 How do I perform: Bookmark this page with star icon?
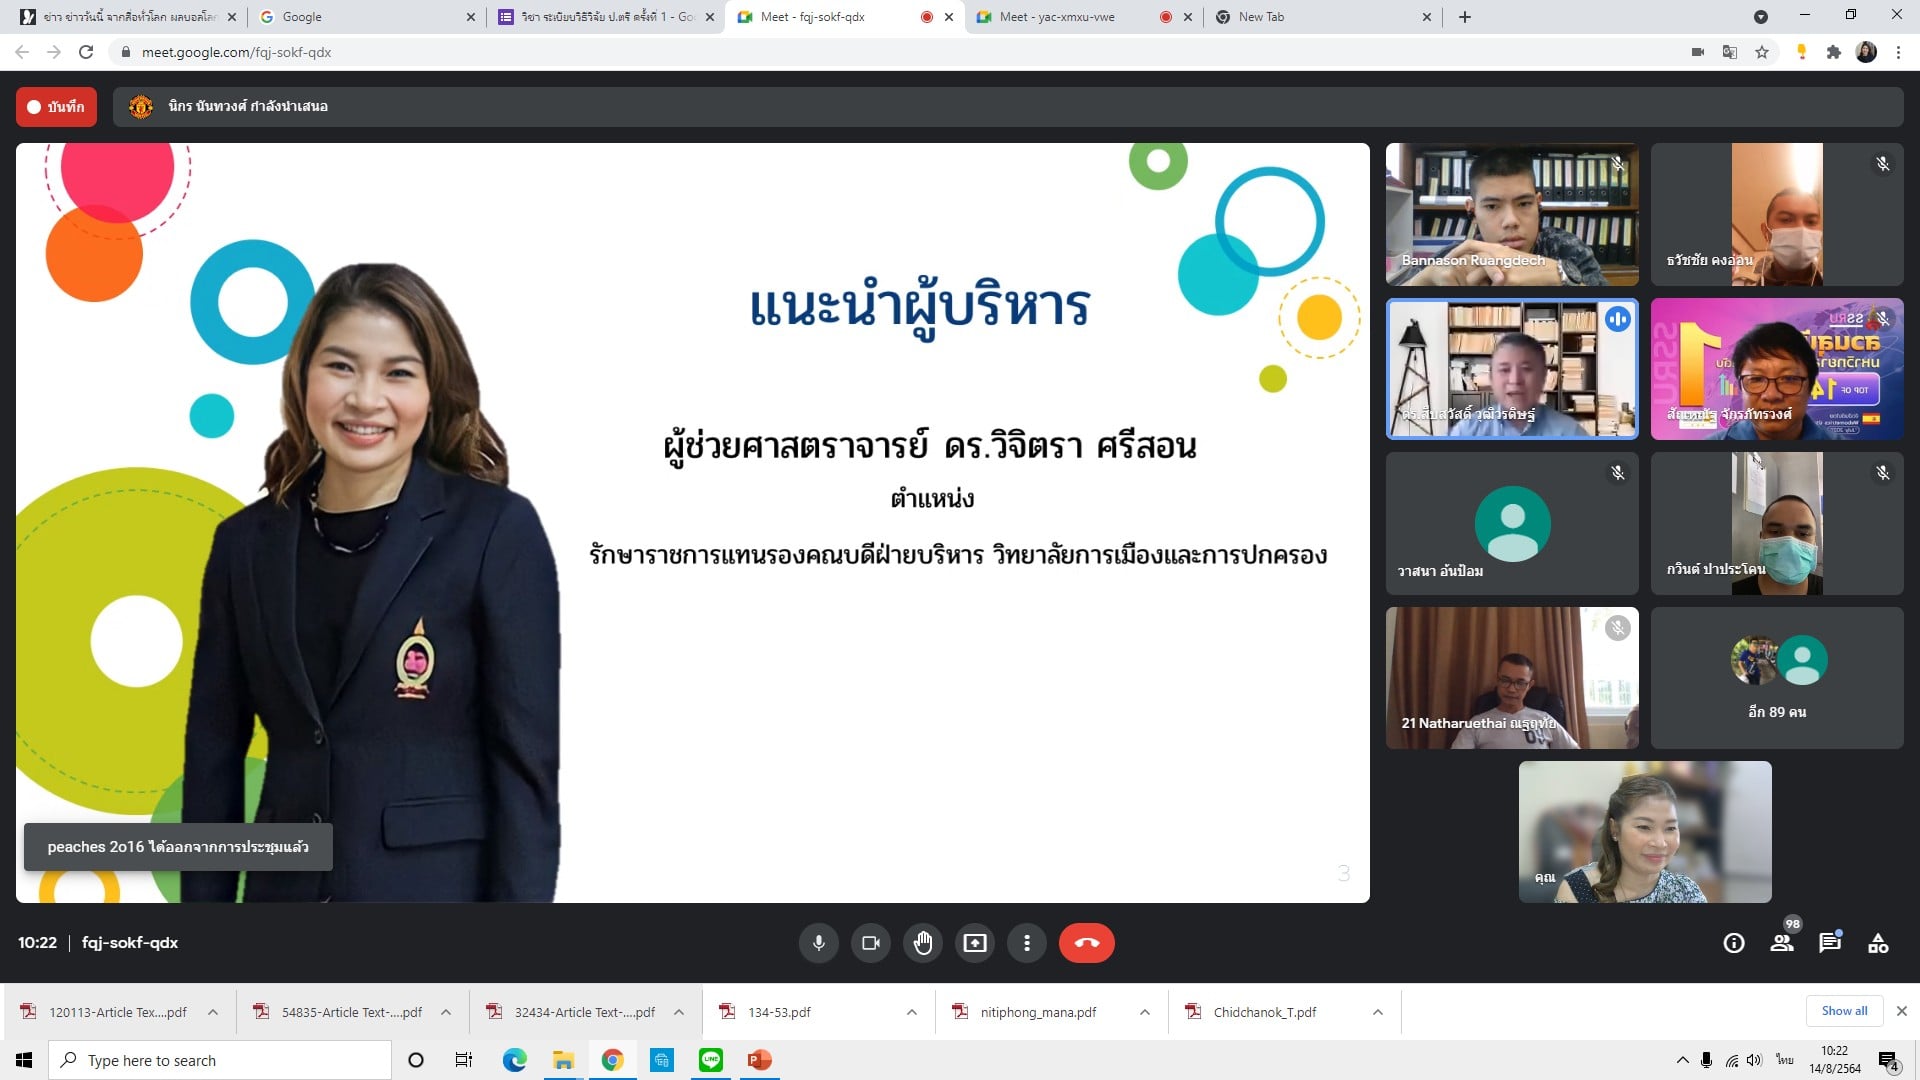pos(1762,52)
